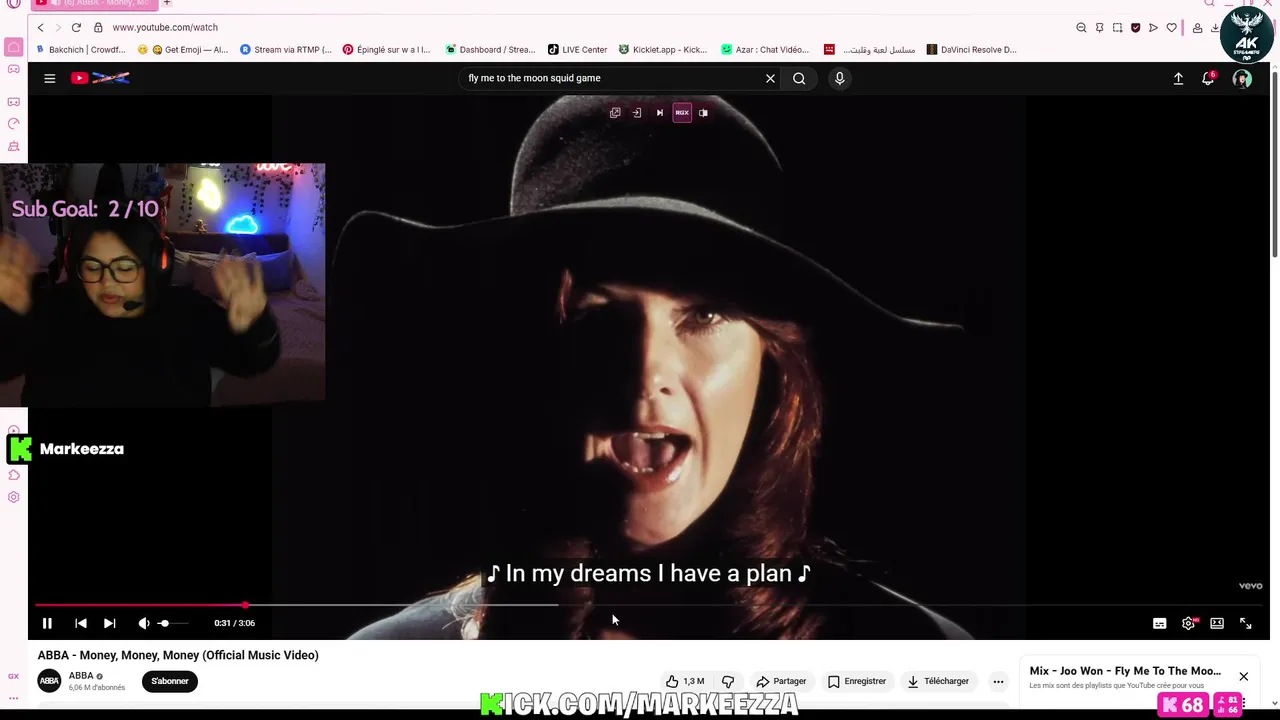Image resolution: width=1280 pixels, height=720 pixels.
Task: Click the pin icon in the address bar
Action: [x=1099, y=28]
